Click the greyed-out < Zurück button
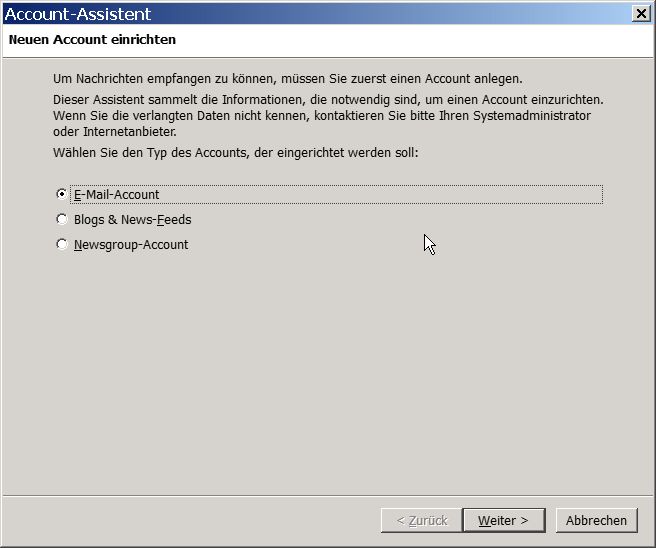The height and width of the screenshot is (548, 656). pos(422,520)
